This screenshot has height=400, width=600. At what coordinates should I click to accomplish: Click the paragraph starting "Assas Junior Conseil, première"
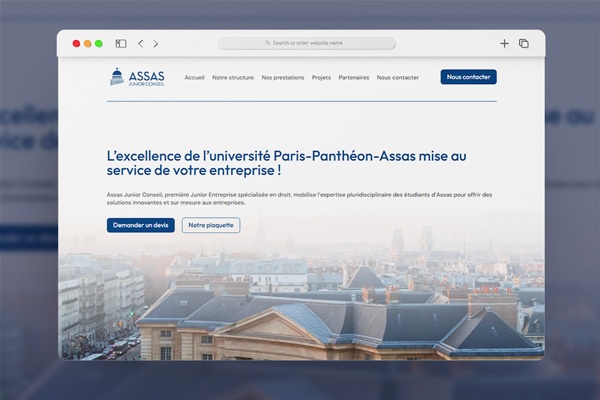tap(299, 199)
